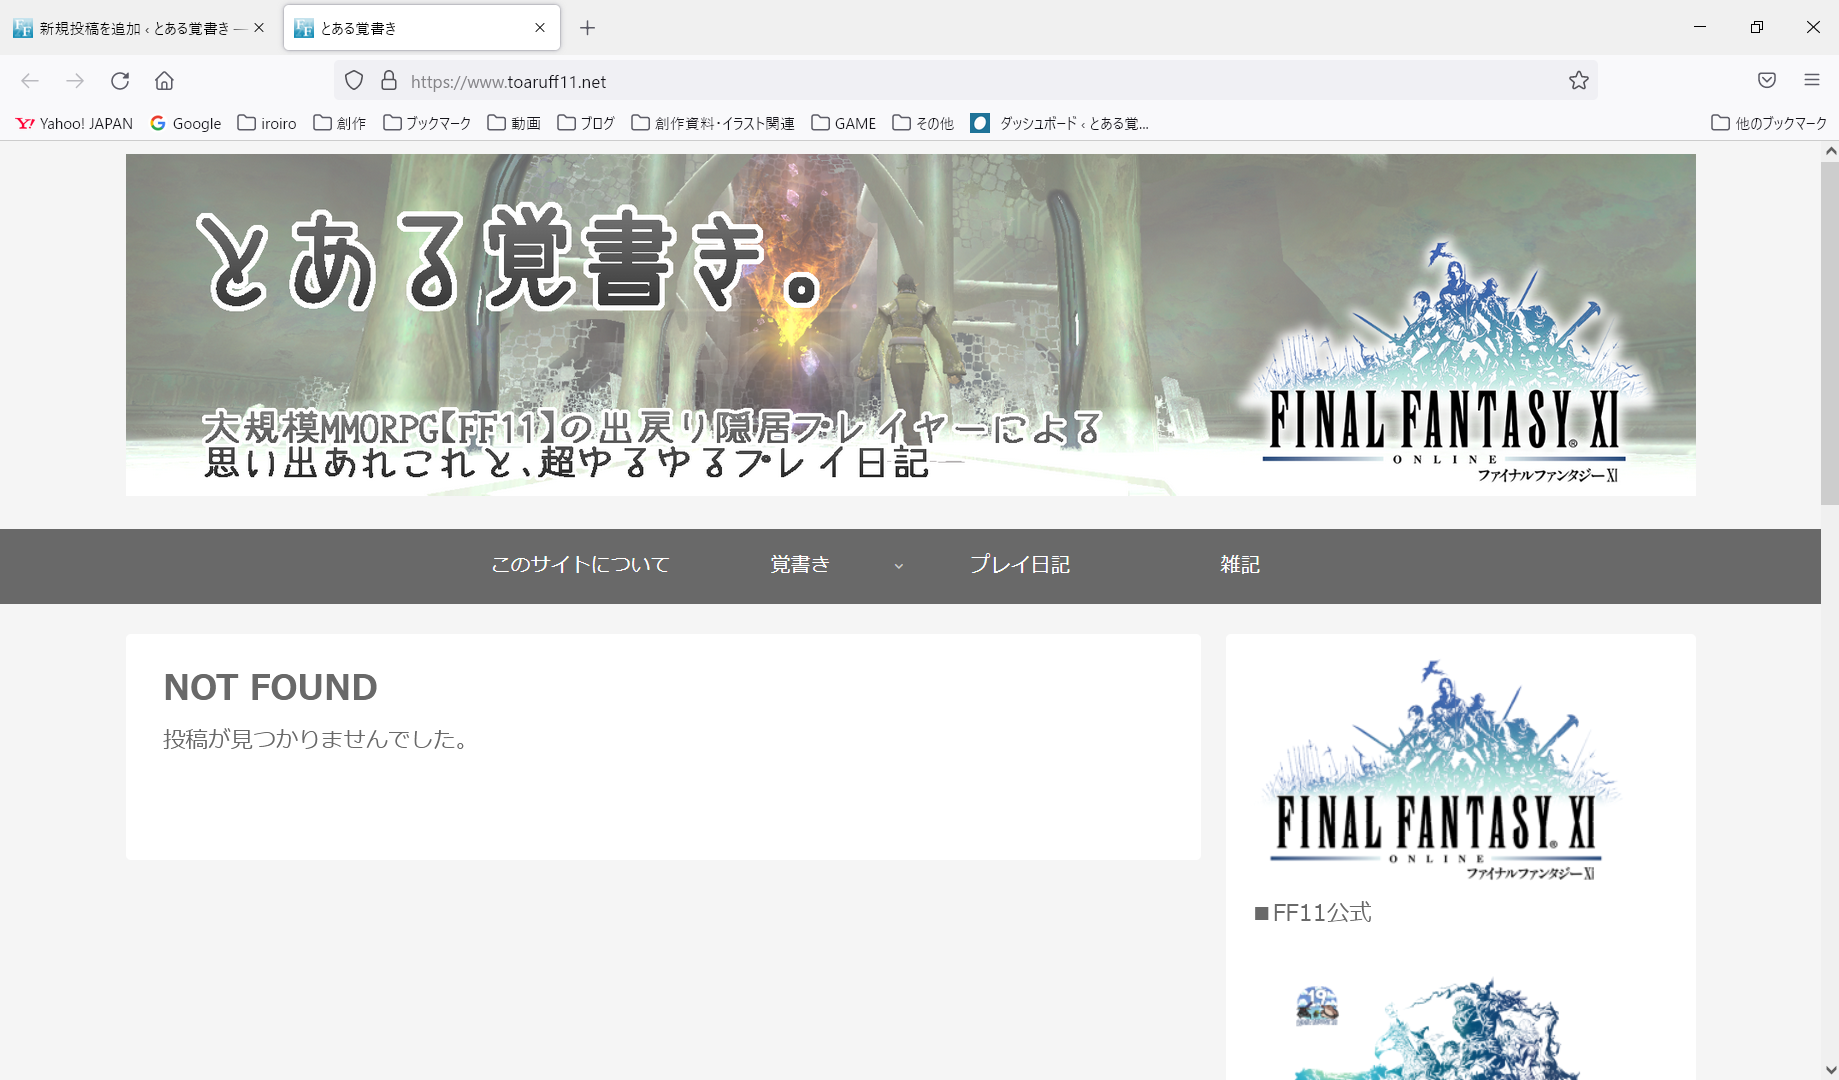Open the ブックマーク bookmark folder
The width and height of the screenshot is (1839, 1080).
click(427, 123)
